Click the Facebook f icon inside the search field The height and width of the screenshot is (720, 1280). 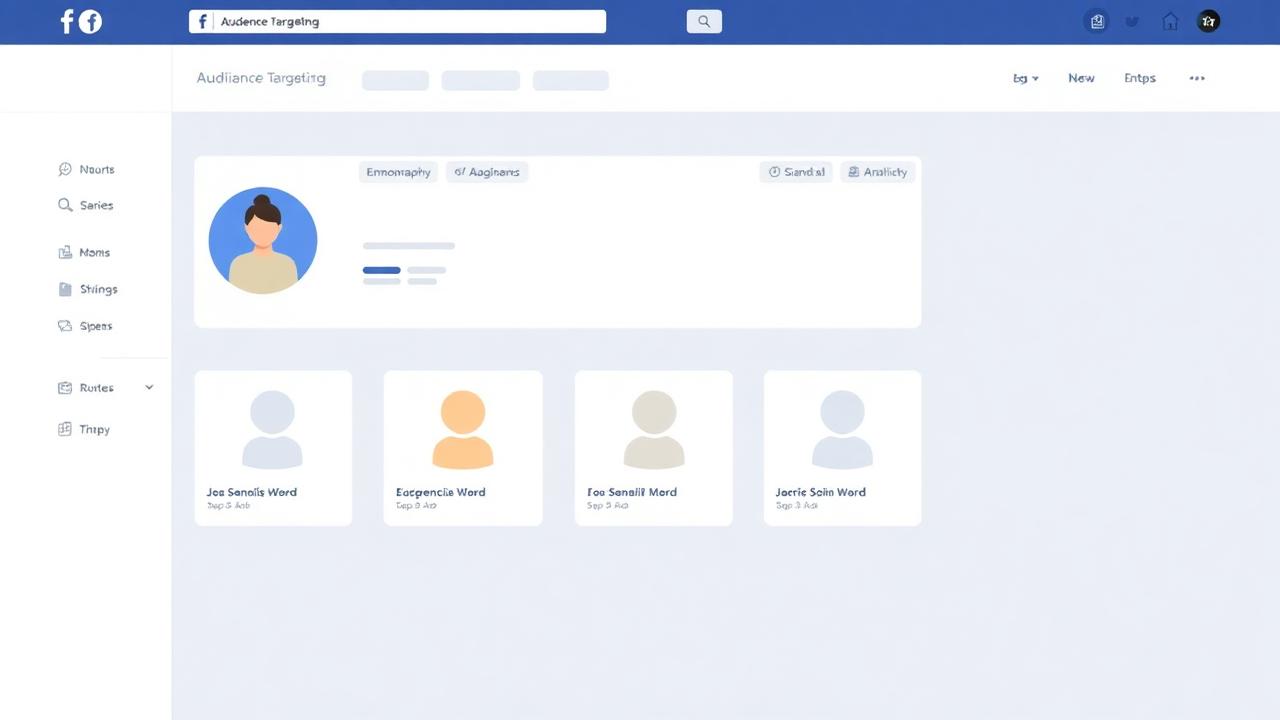[x=203, y=21]
